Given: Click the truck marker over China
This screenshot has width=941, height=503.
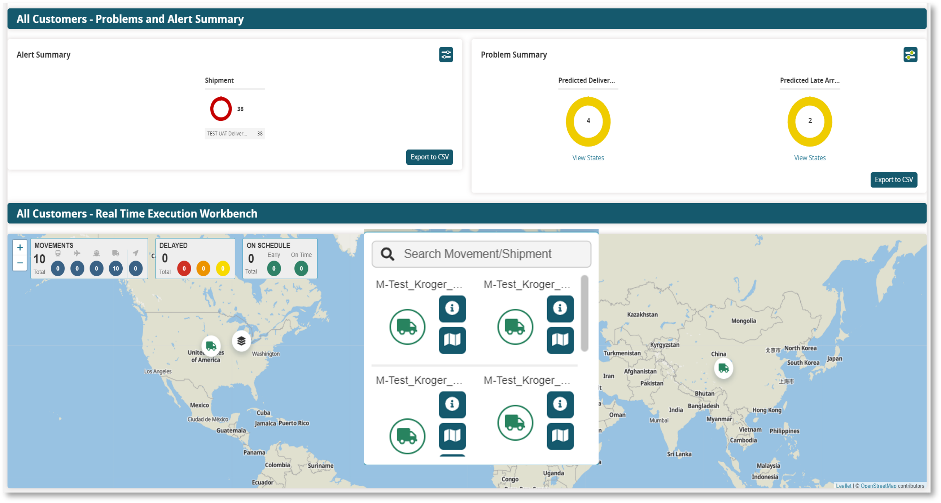Looking at the screenshot, I should click(x=723, y=368).
